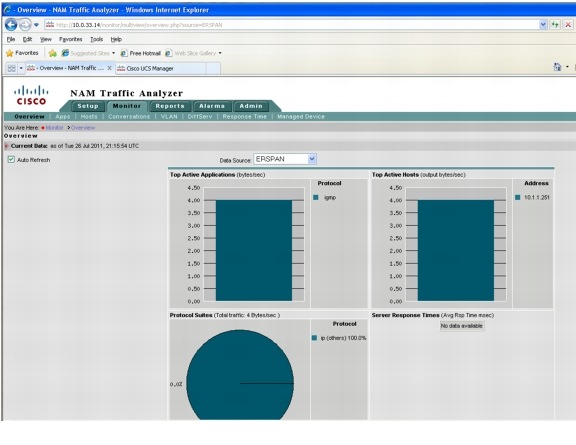
Task: Select the Apps submenu item
Action: [x=62, y=117]
